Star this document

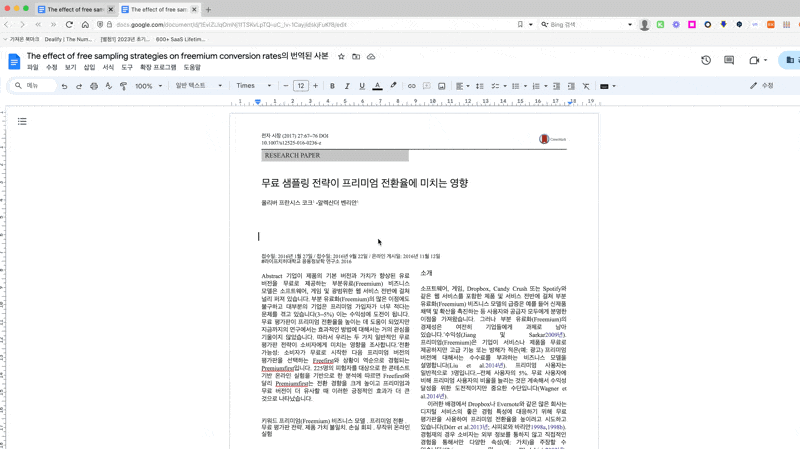[x=341, y=57]
